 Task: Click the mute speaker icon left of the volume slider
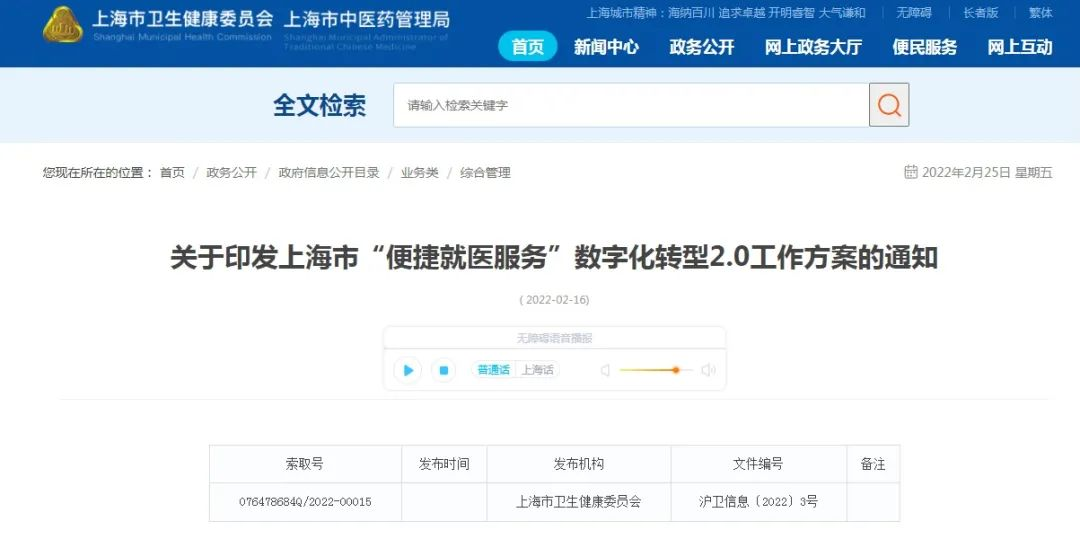(605, 370)
